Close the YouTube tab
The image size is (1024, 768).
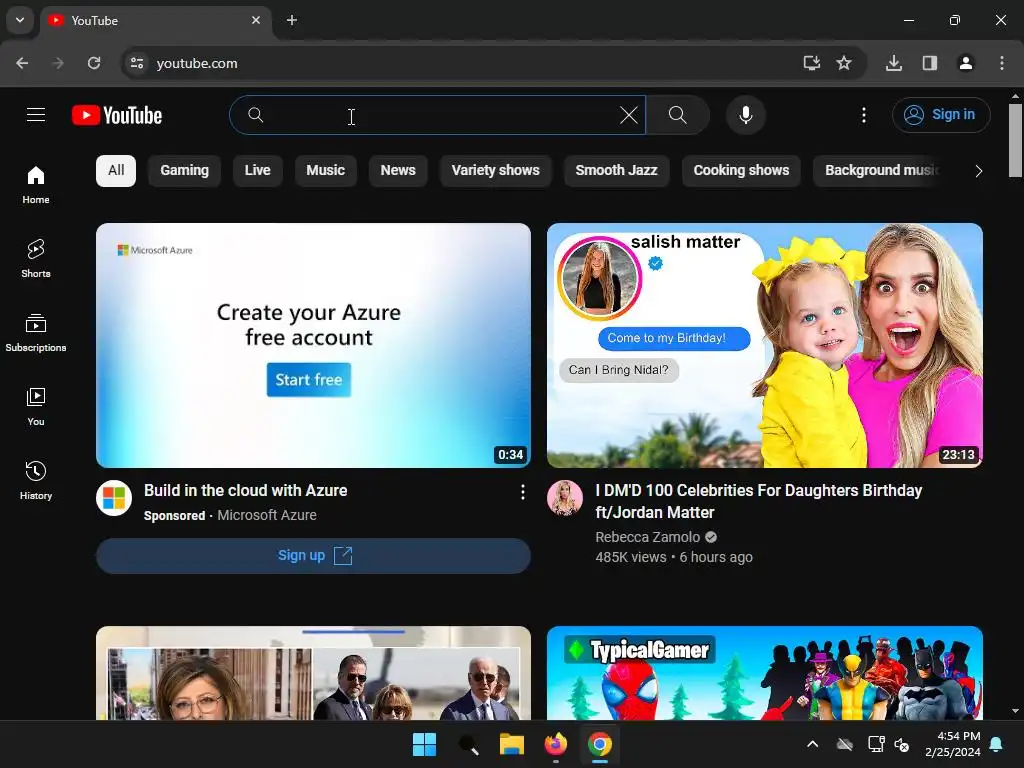tap(256, 20)
